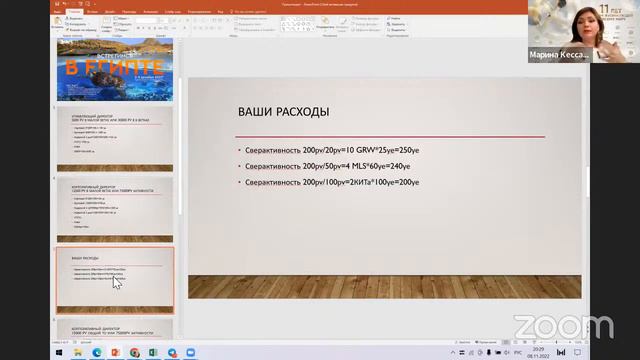Image resolution: width=640 pixels, height=360 pixels.
Task: Open the Shape Effects dropdown
Action: [x=366, y=30]
